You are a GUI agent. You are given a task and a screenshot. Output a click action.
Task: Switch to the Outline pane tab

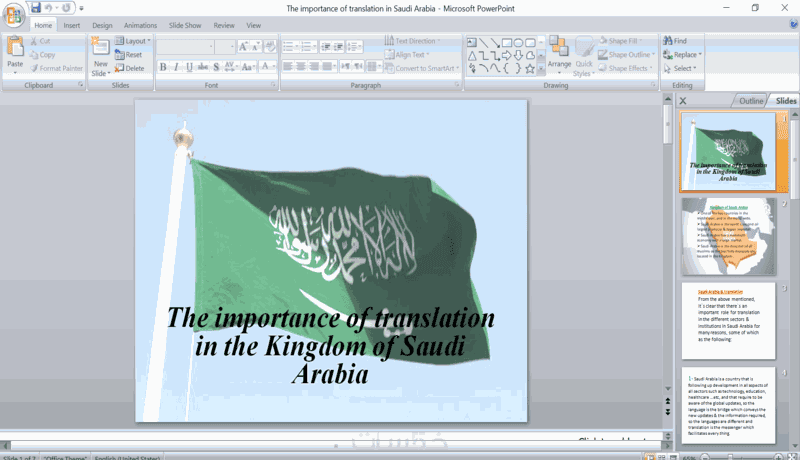tap(750, 101)
